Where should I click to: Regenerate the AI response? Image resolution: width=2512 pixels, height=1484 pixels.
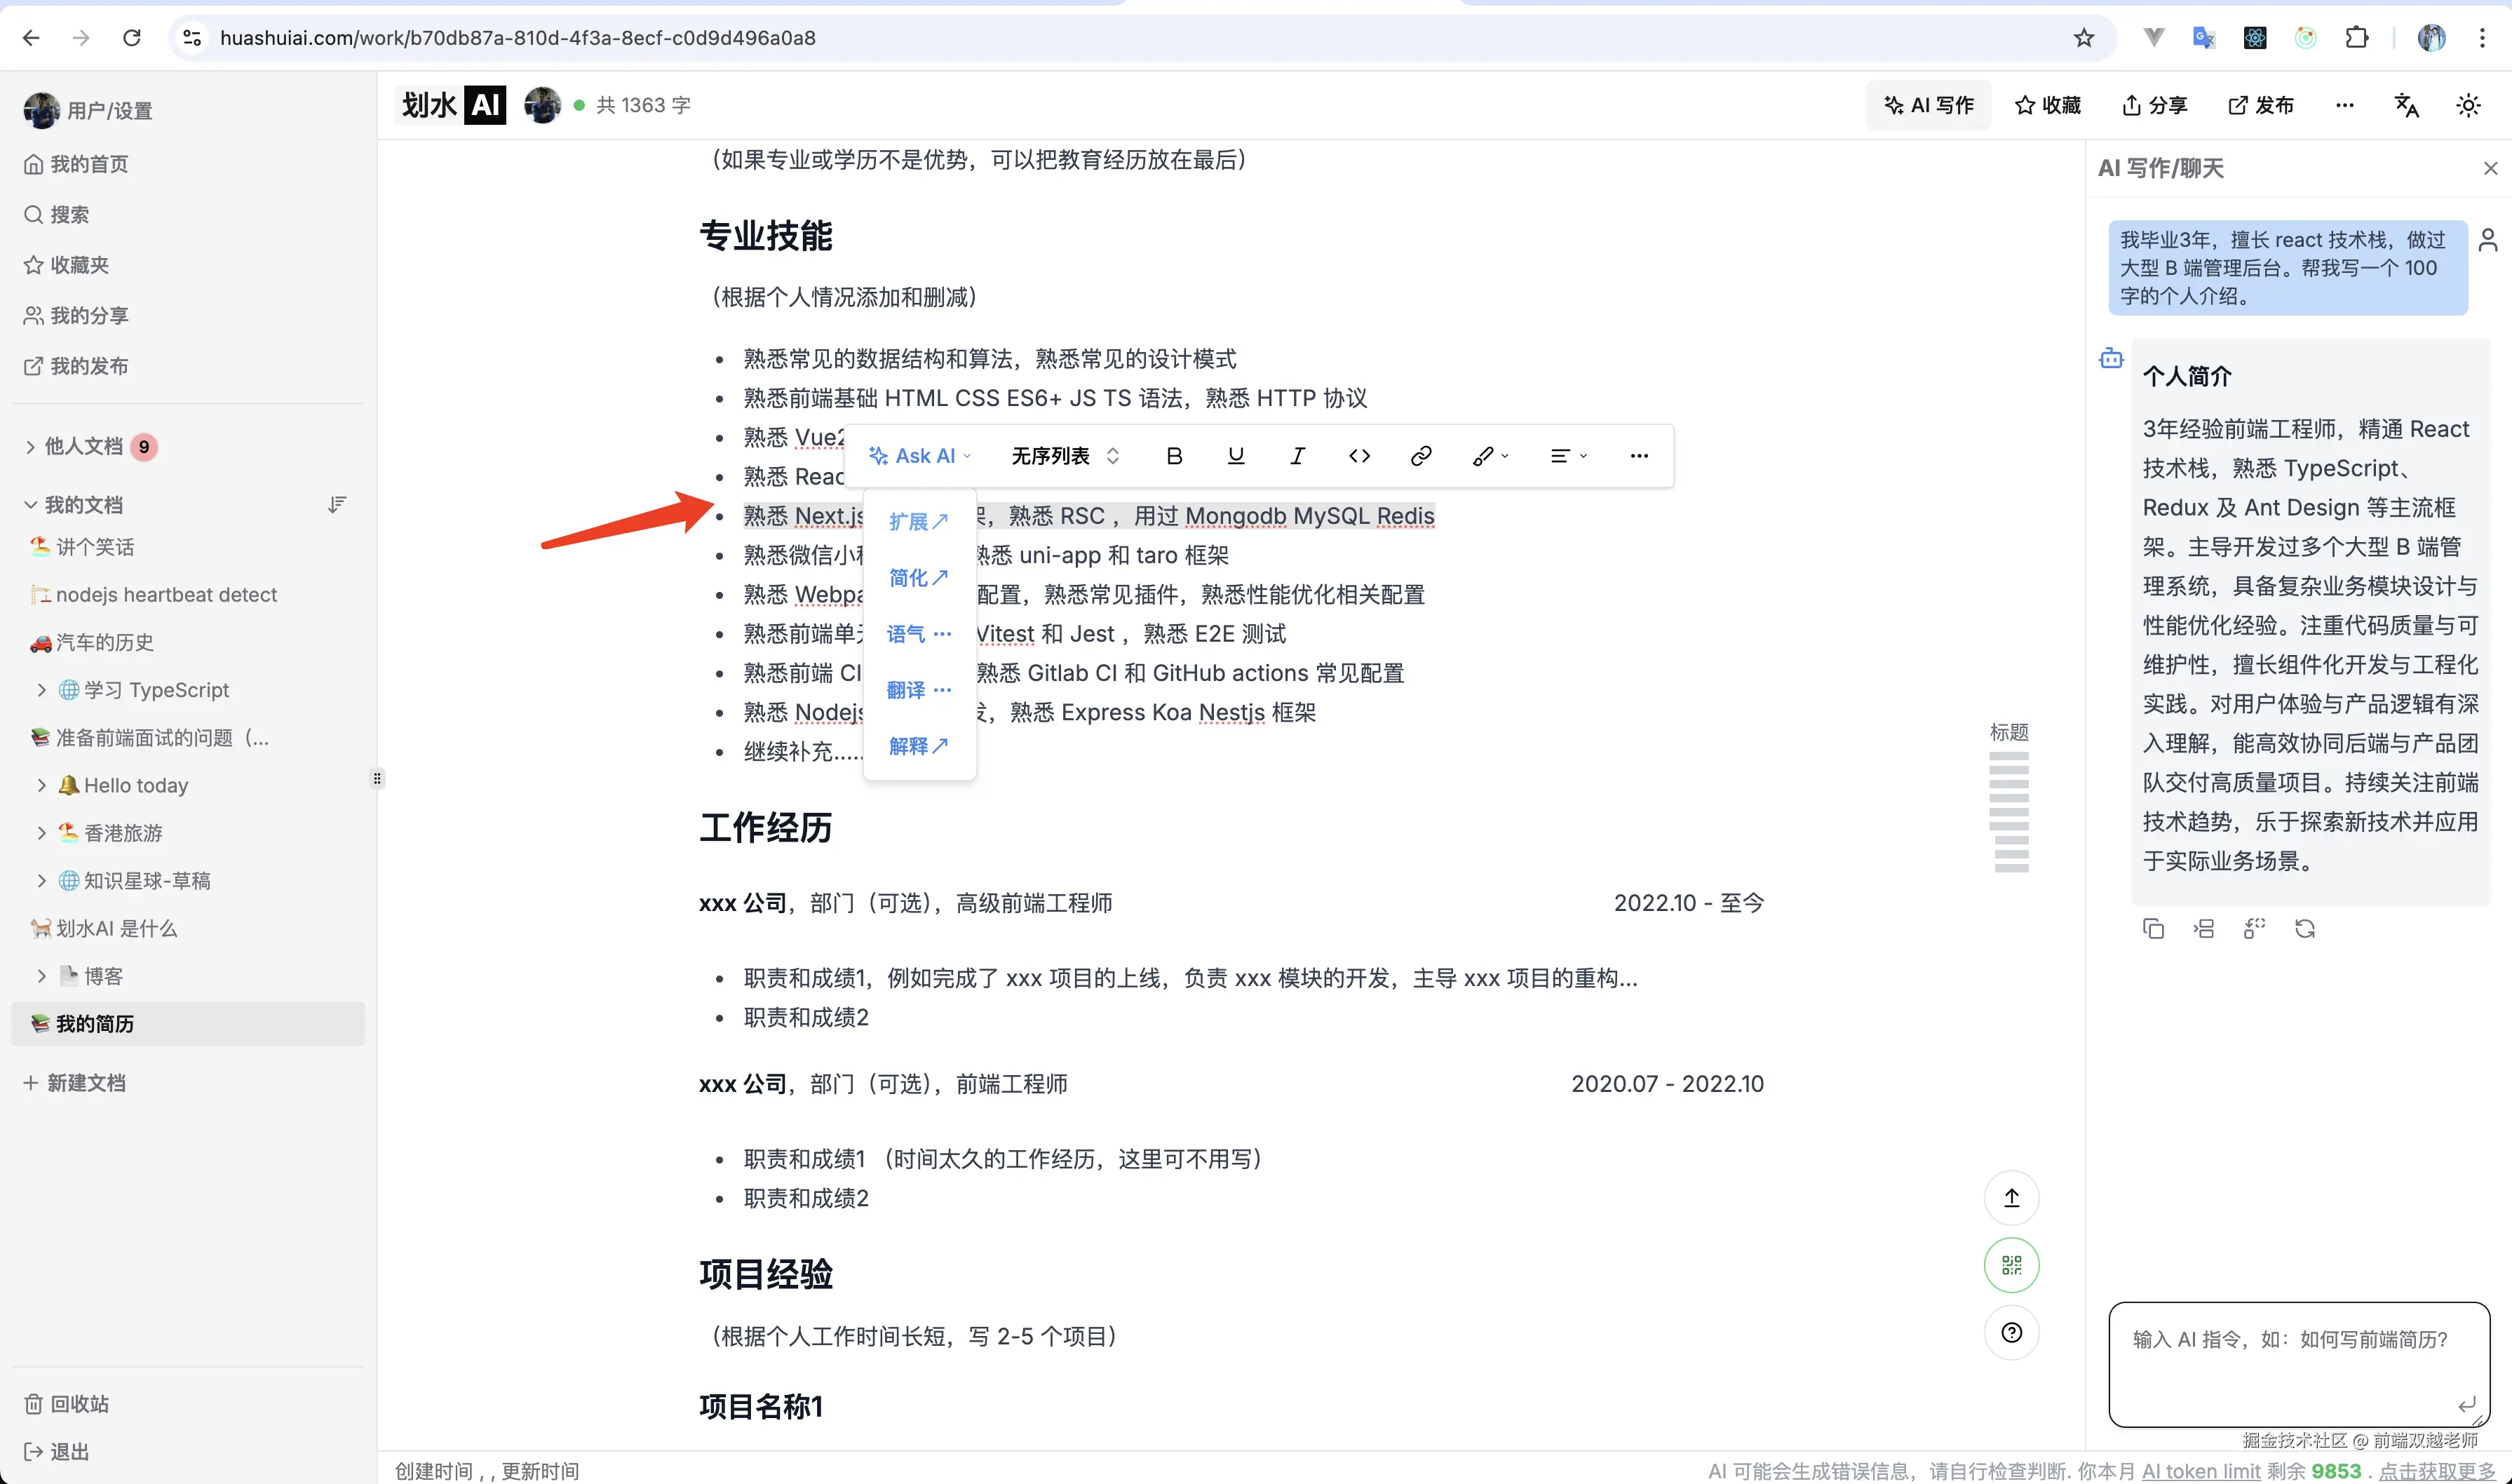2305,928
